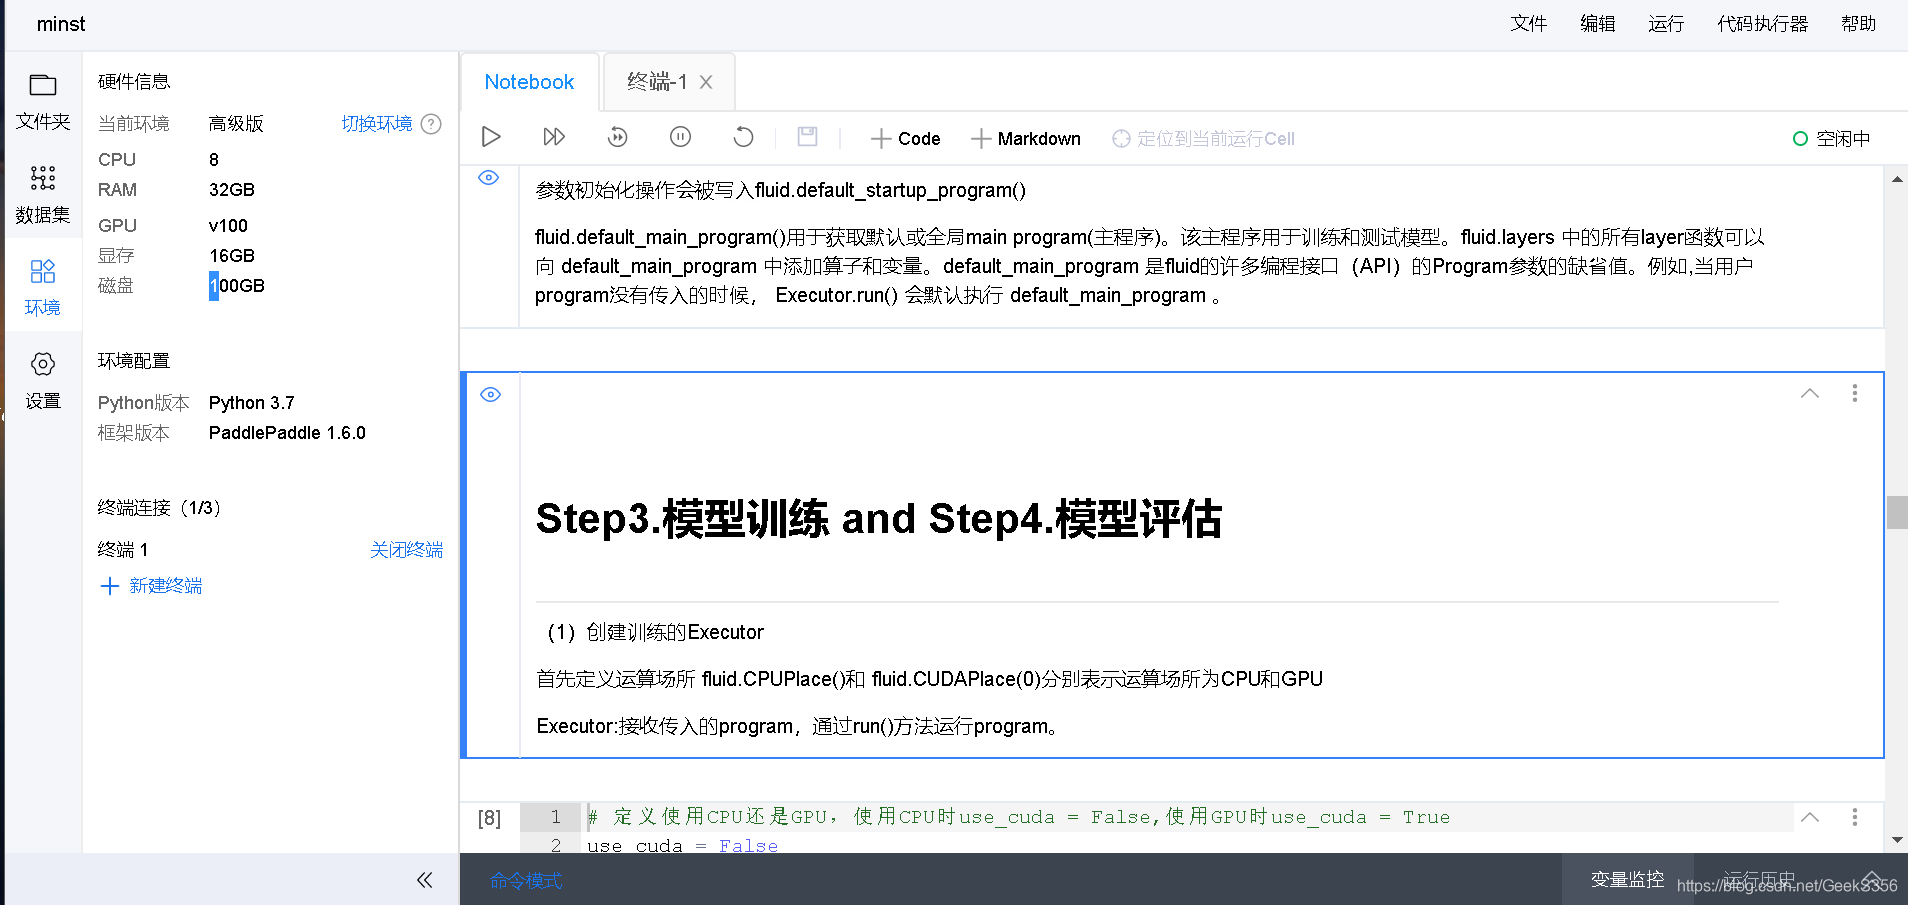This screenshot has width=1908, height=905.
Task: Click the 切换环境 link
Action: 377,124
